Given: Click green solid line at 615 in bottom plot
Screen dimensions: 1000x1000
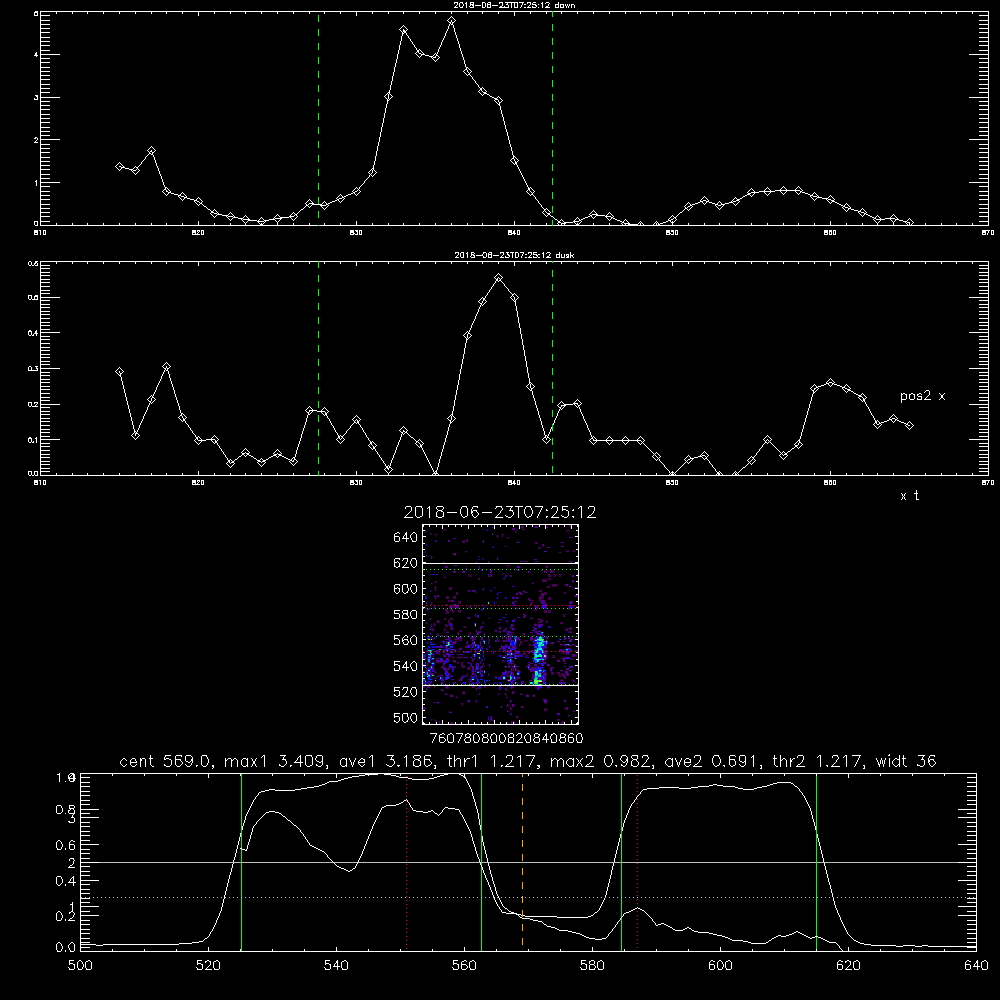Looking at the screenshot, I should [x=816, y=861].
